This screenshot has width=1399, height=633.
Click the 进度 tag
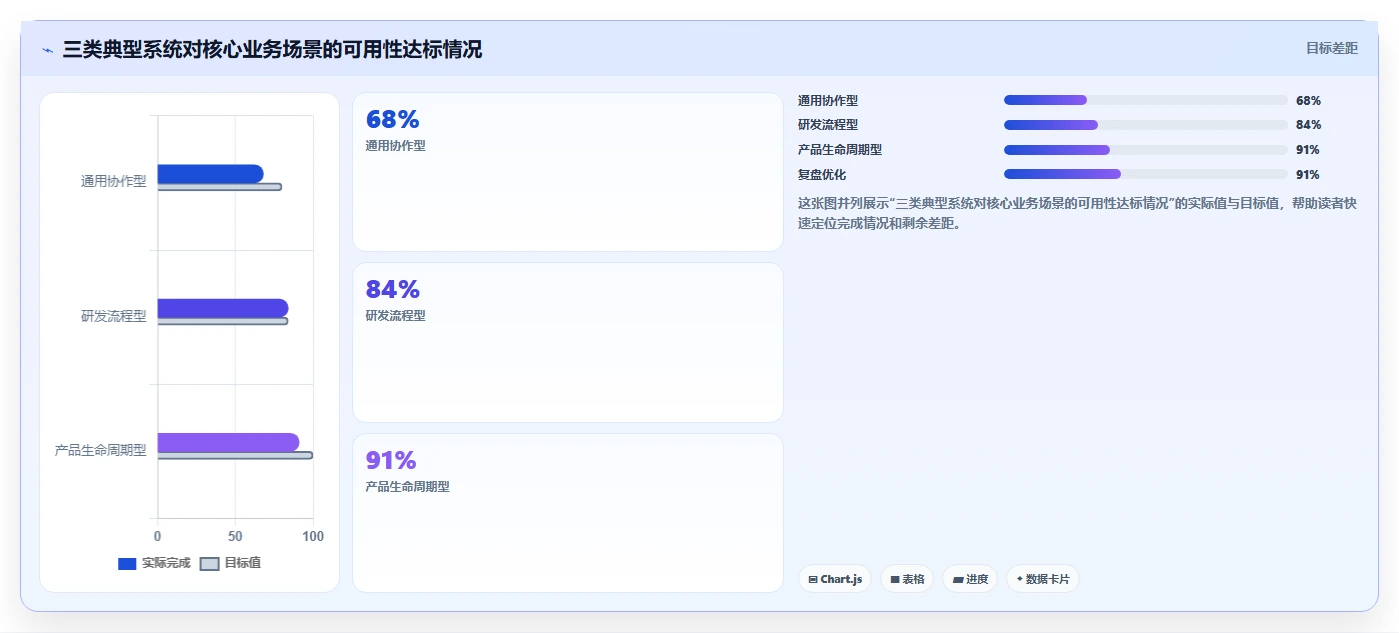coord(970,579)
